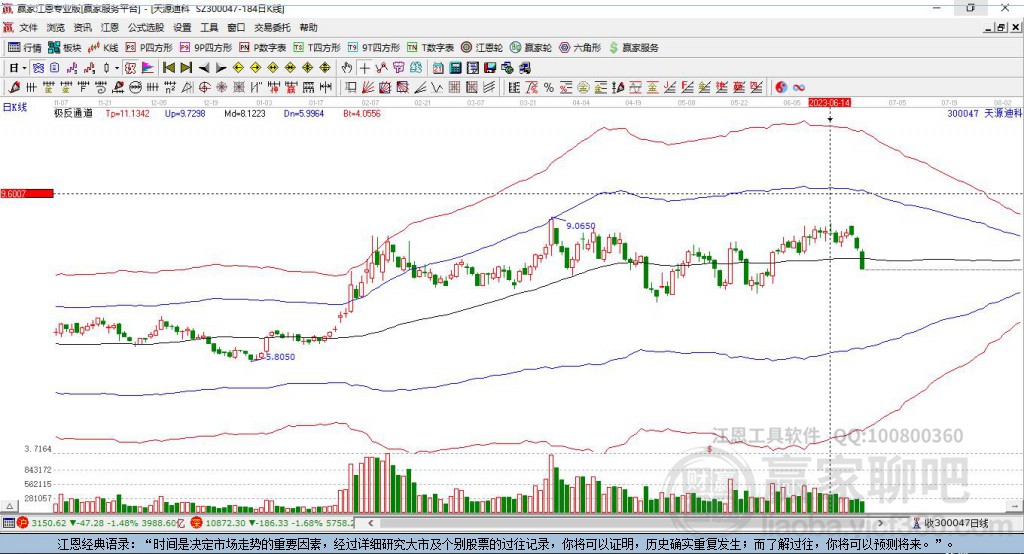Click the 日K线 chart label
The height and width of the screenshot is (554, 1024).
point(15,107)
